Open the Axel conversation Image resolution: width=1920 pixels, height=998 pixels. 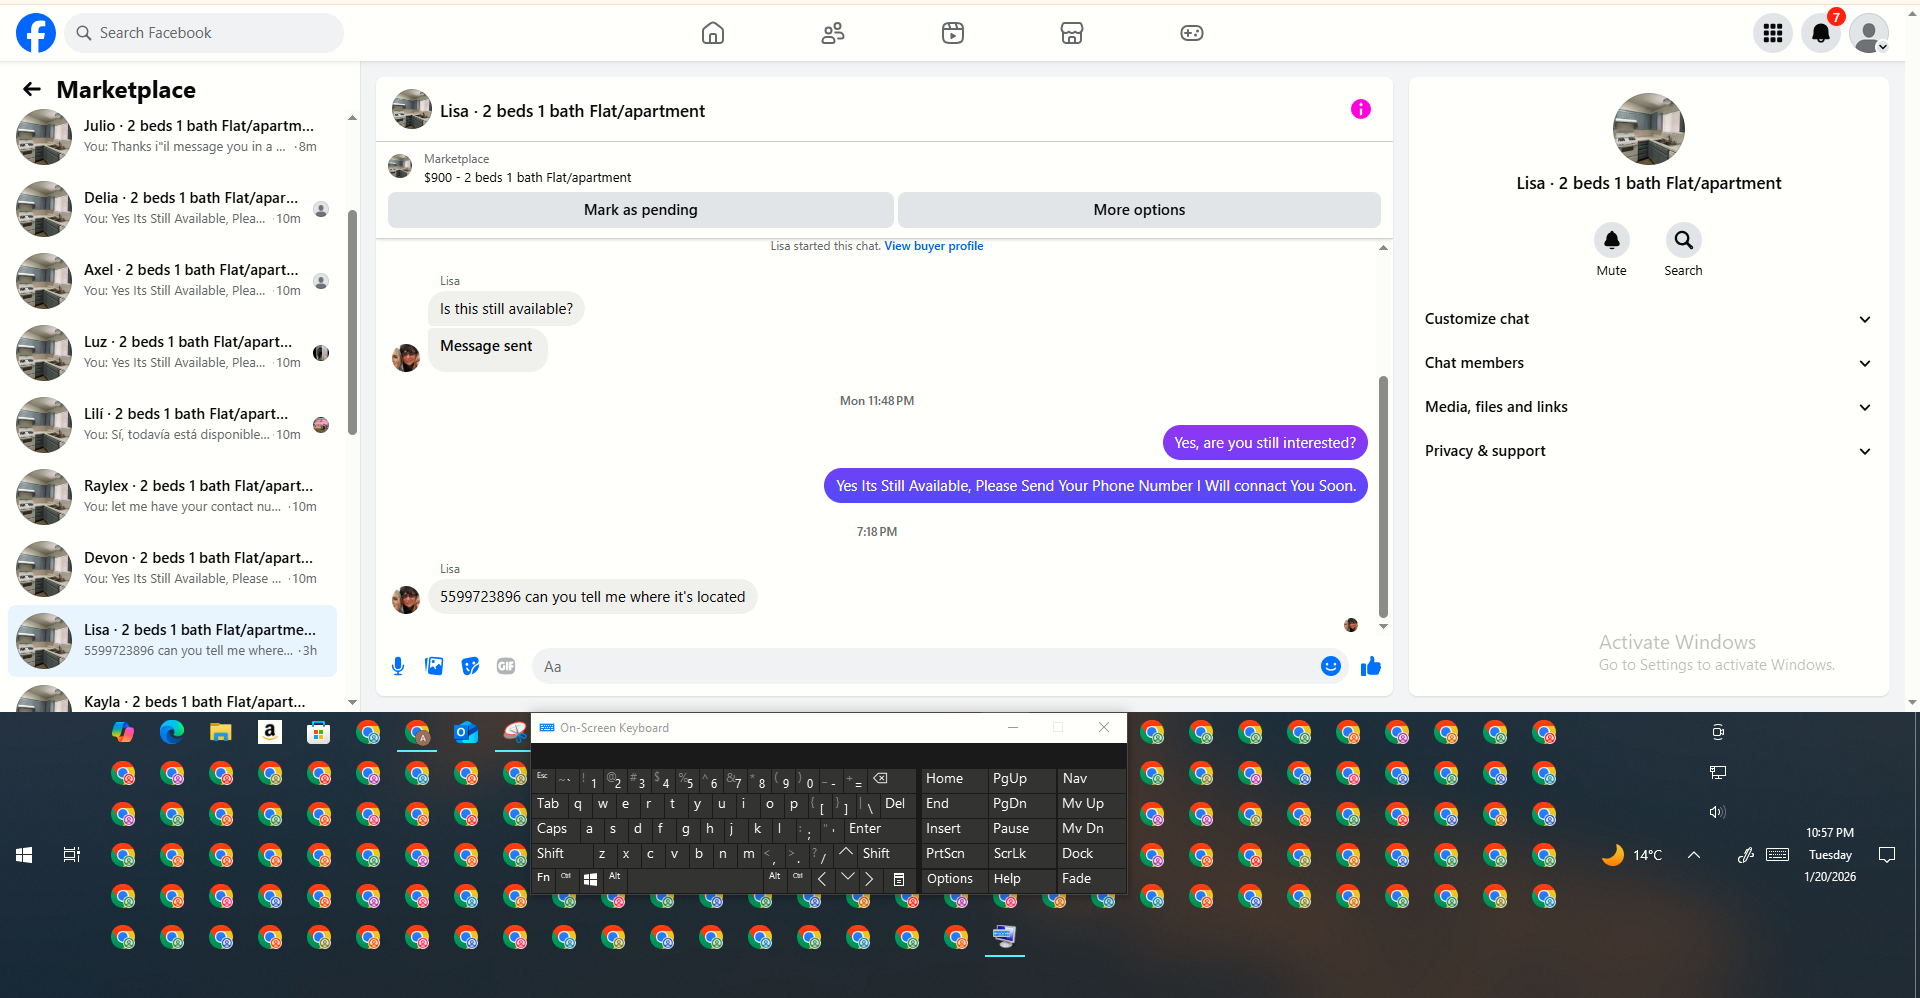click(173, 281)
